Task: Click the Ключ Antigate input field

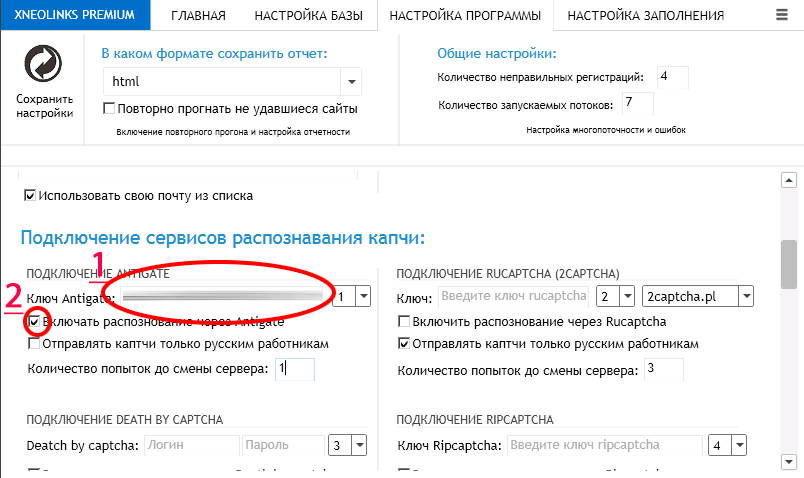Action: click(223, 296)
